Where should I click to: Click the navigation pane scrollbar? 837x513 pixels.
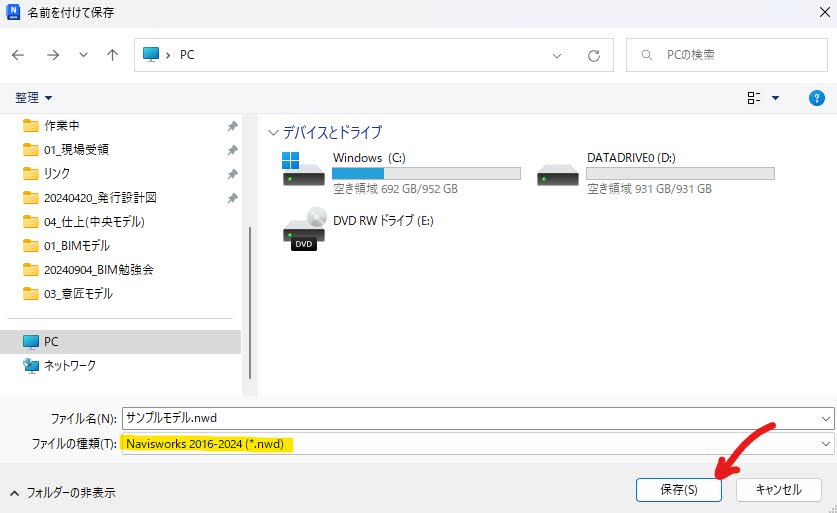[249, 302]
